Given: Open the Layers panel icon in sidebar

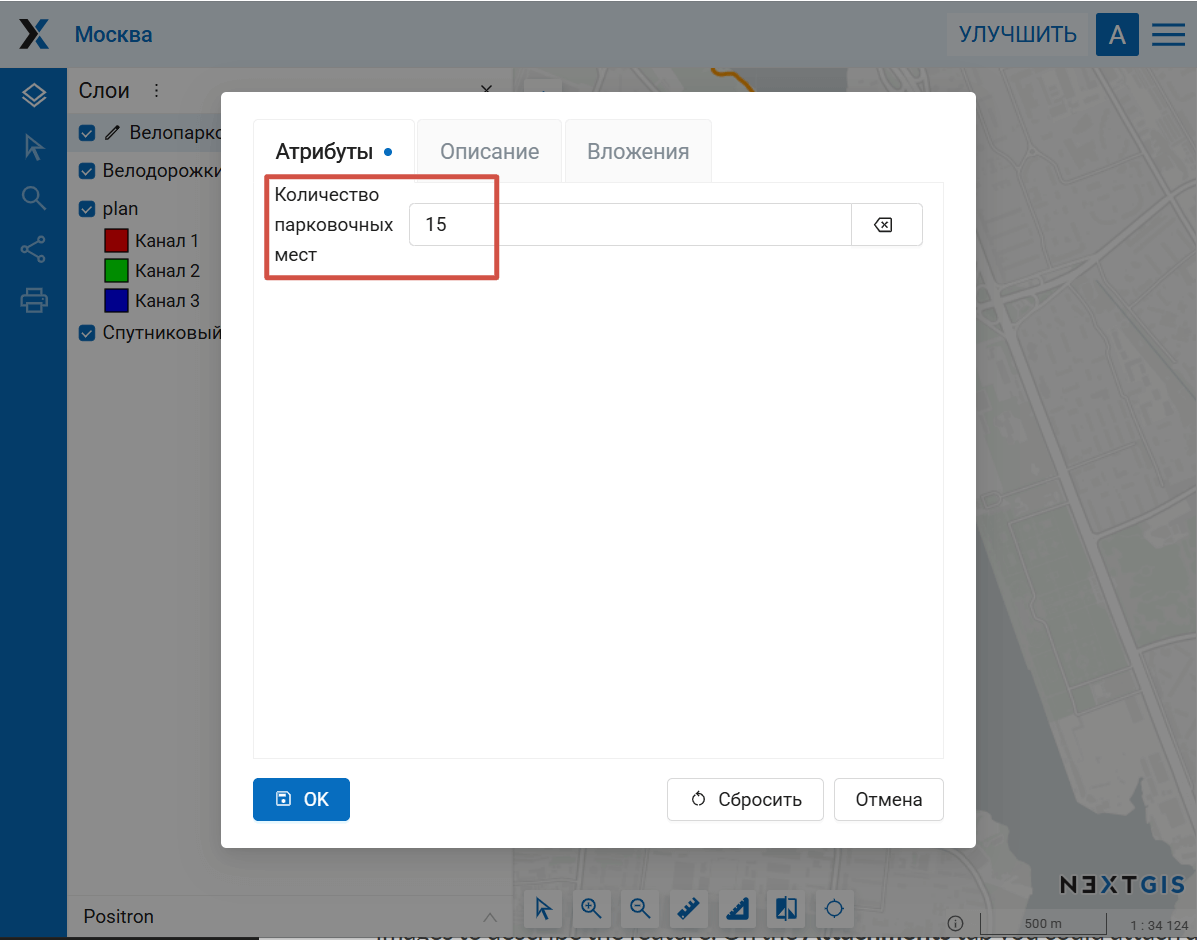Looking at the screenshot, I should (34, 96).
